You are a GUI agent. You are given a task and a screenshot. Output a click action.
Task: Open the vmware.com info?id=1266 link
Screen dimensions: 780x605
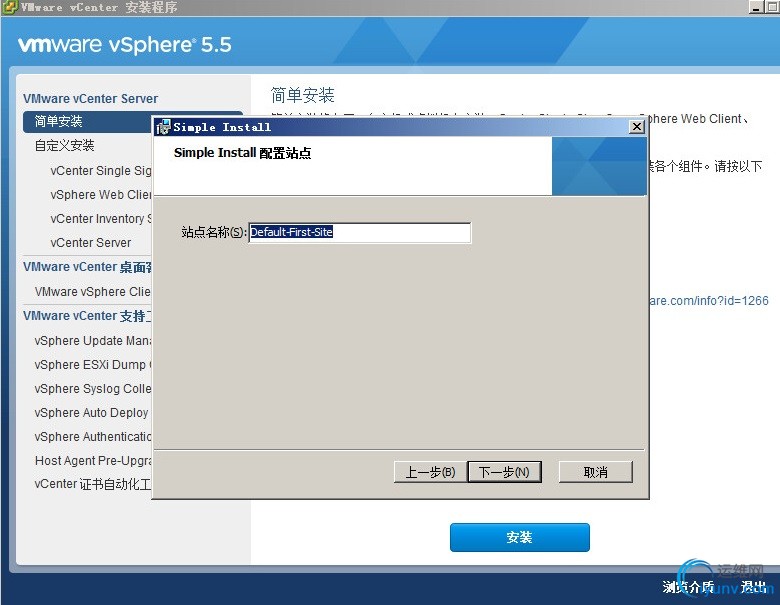pos(709,301)
